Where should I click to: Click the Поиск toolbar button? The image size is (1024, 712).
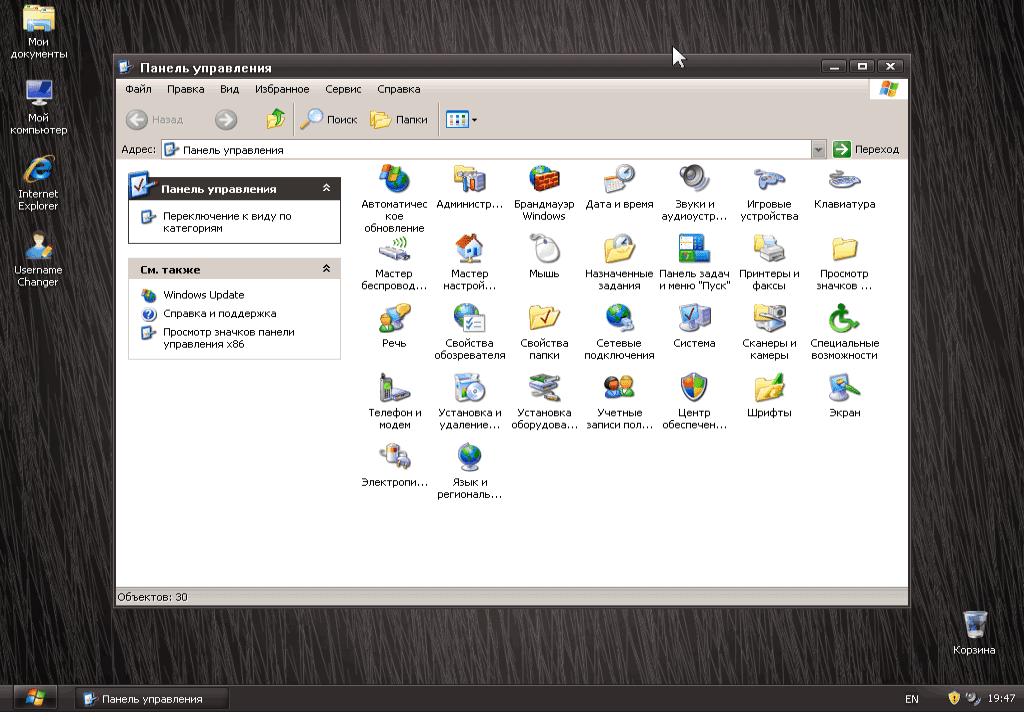click(328, 120)
